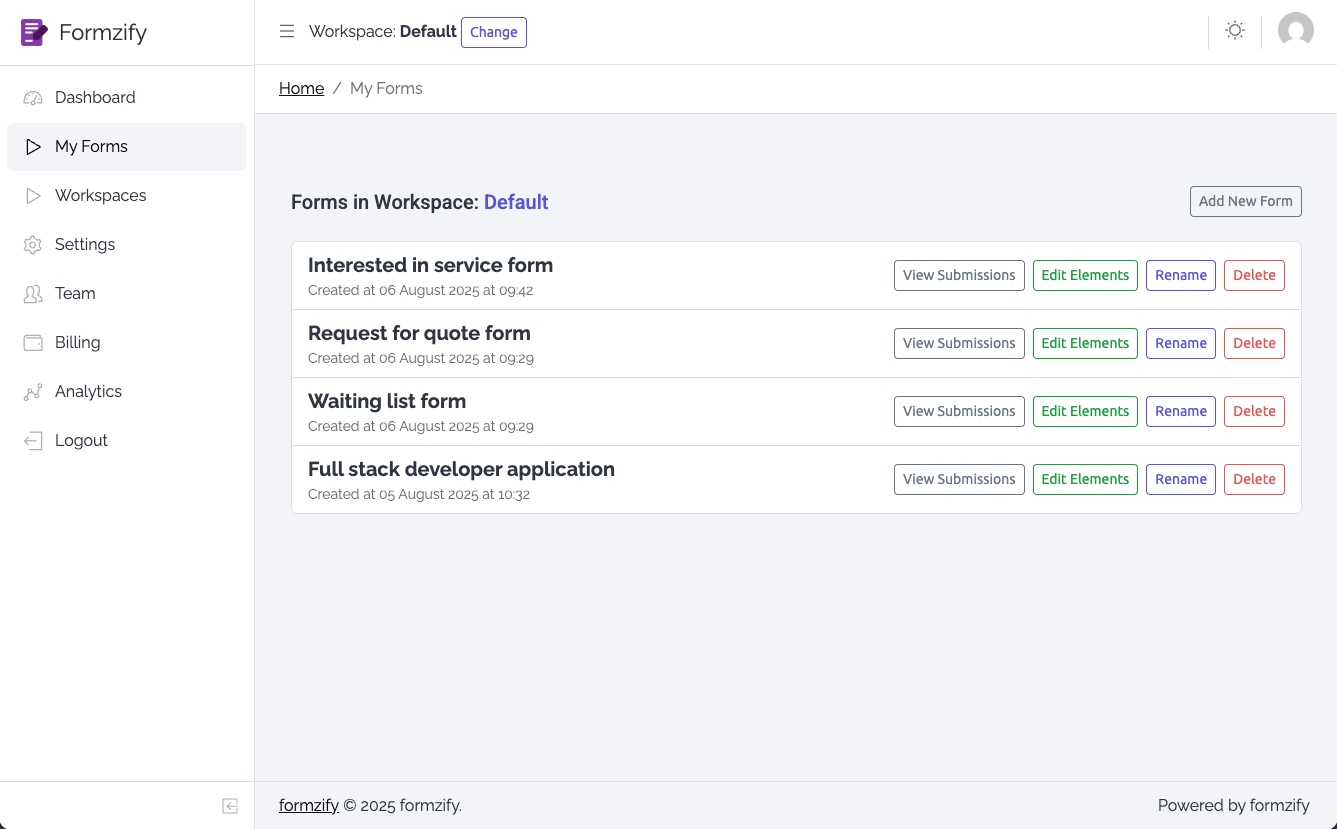The height and width of the screenshot is (829, 1337).
Task: Open the user avatar profile menu
Action: pos(1295,31)
